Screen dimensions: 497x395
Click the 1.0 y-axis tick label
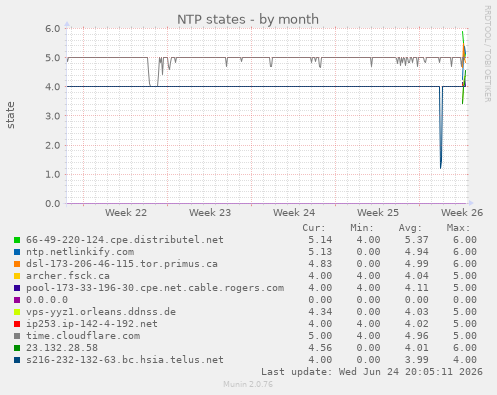tap(53, 174)
